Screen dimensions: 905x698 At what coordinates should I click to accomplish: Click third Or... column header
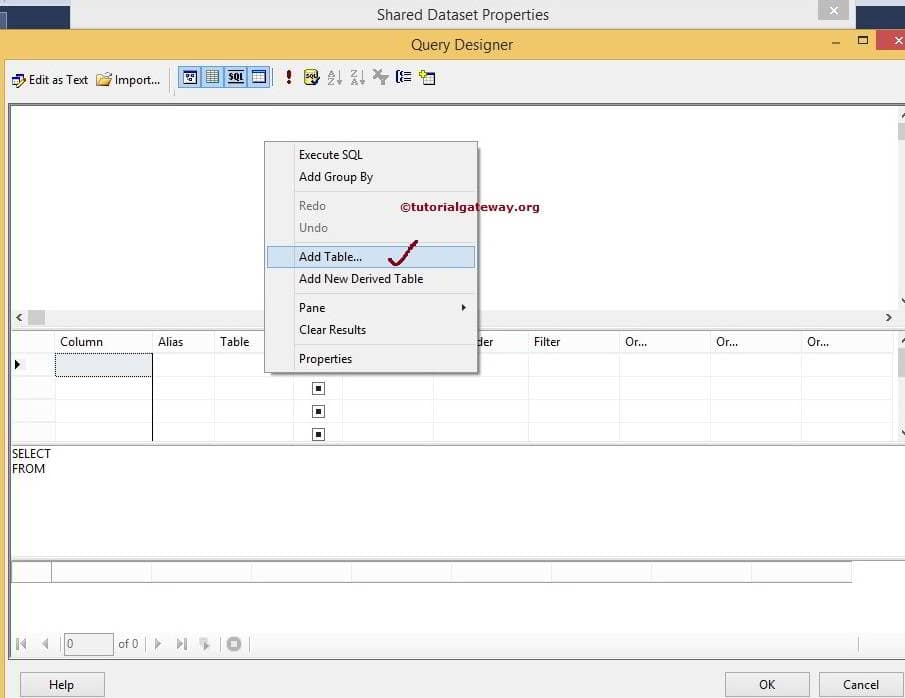(x=847, y=342)
